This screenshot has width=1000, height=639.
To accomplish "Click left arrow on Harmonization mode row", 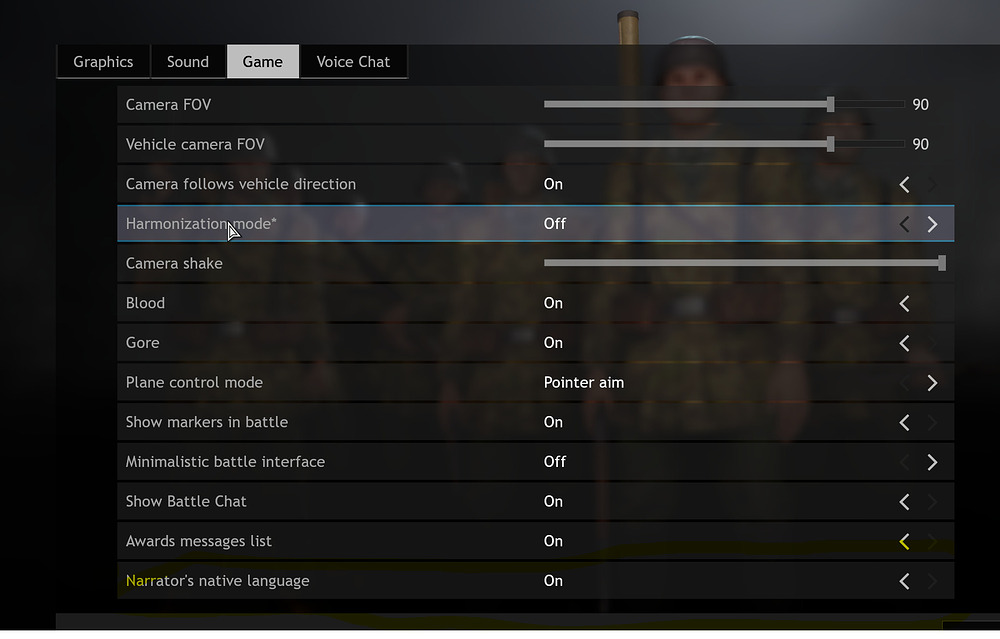I will [904, 224].
